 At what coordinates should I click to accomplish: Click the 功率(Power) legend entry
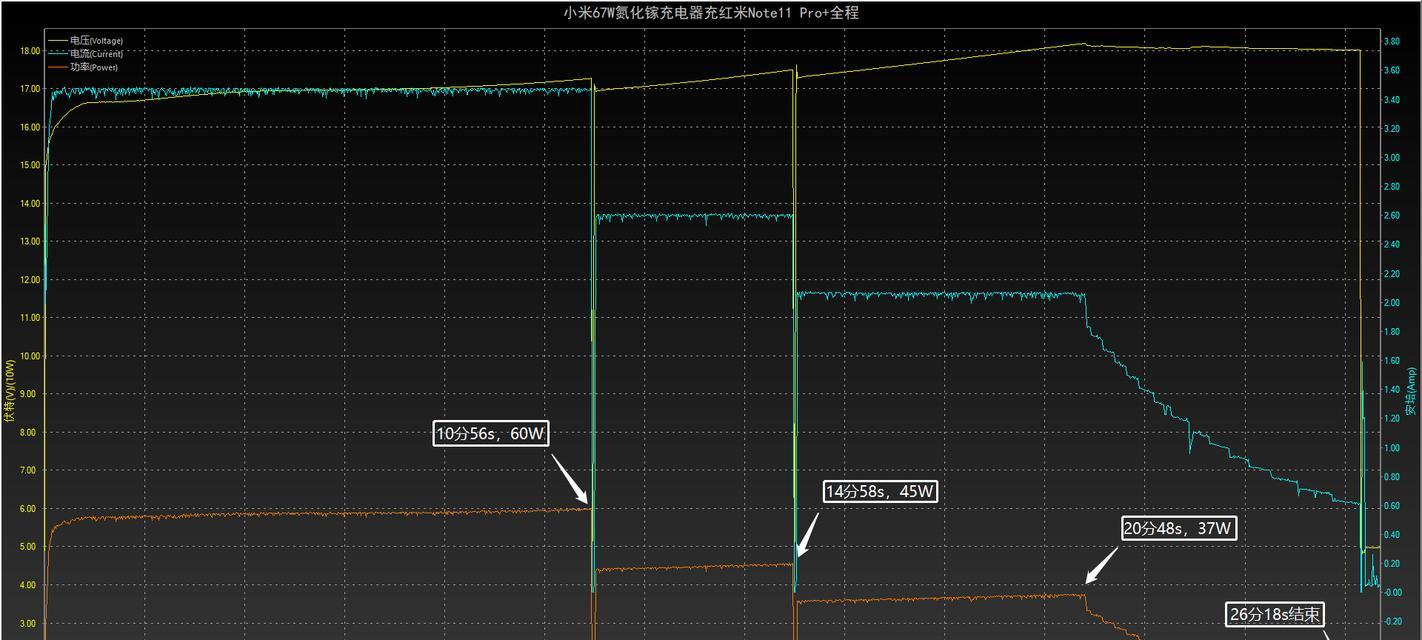(x=83, y=67)
